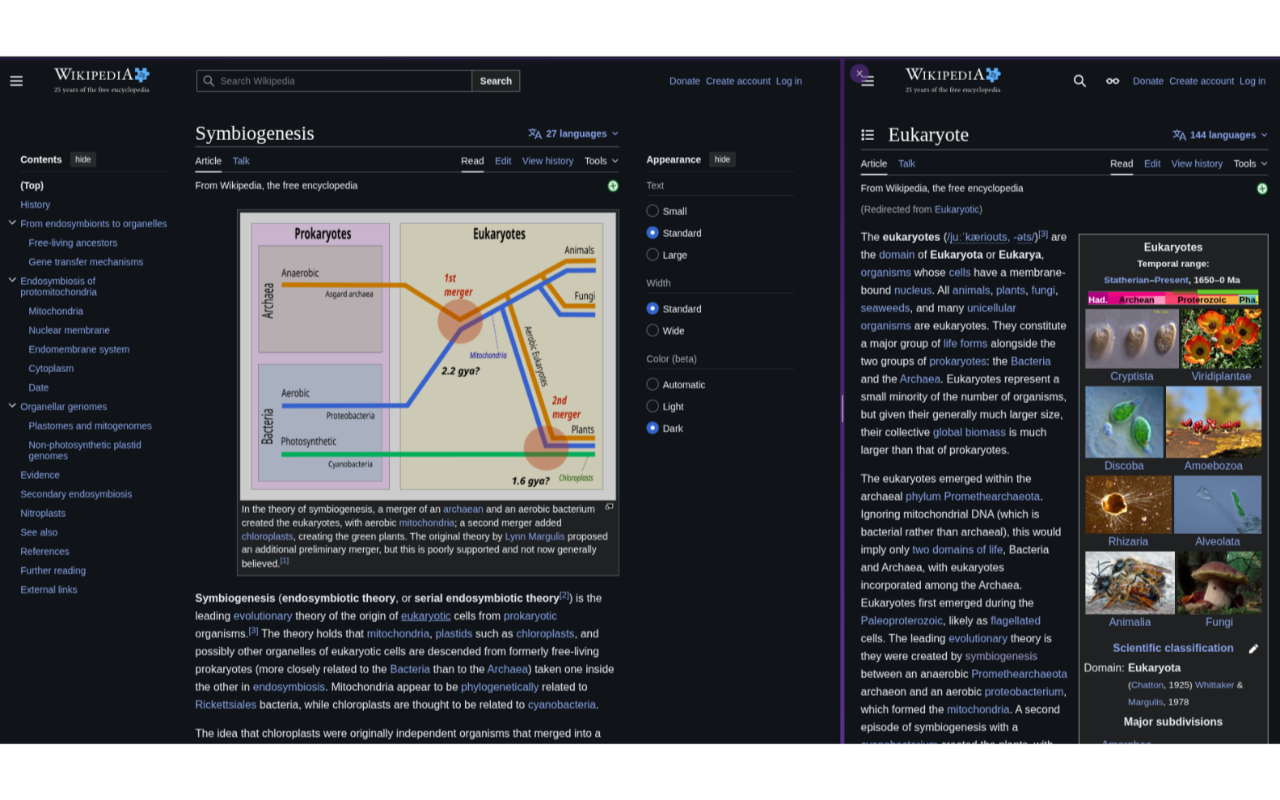Viewport: 1280px width, 800px height.
Task: Select the Automatic color option
Action: click(653, 385)
